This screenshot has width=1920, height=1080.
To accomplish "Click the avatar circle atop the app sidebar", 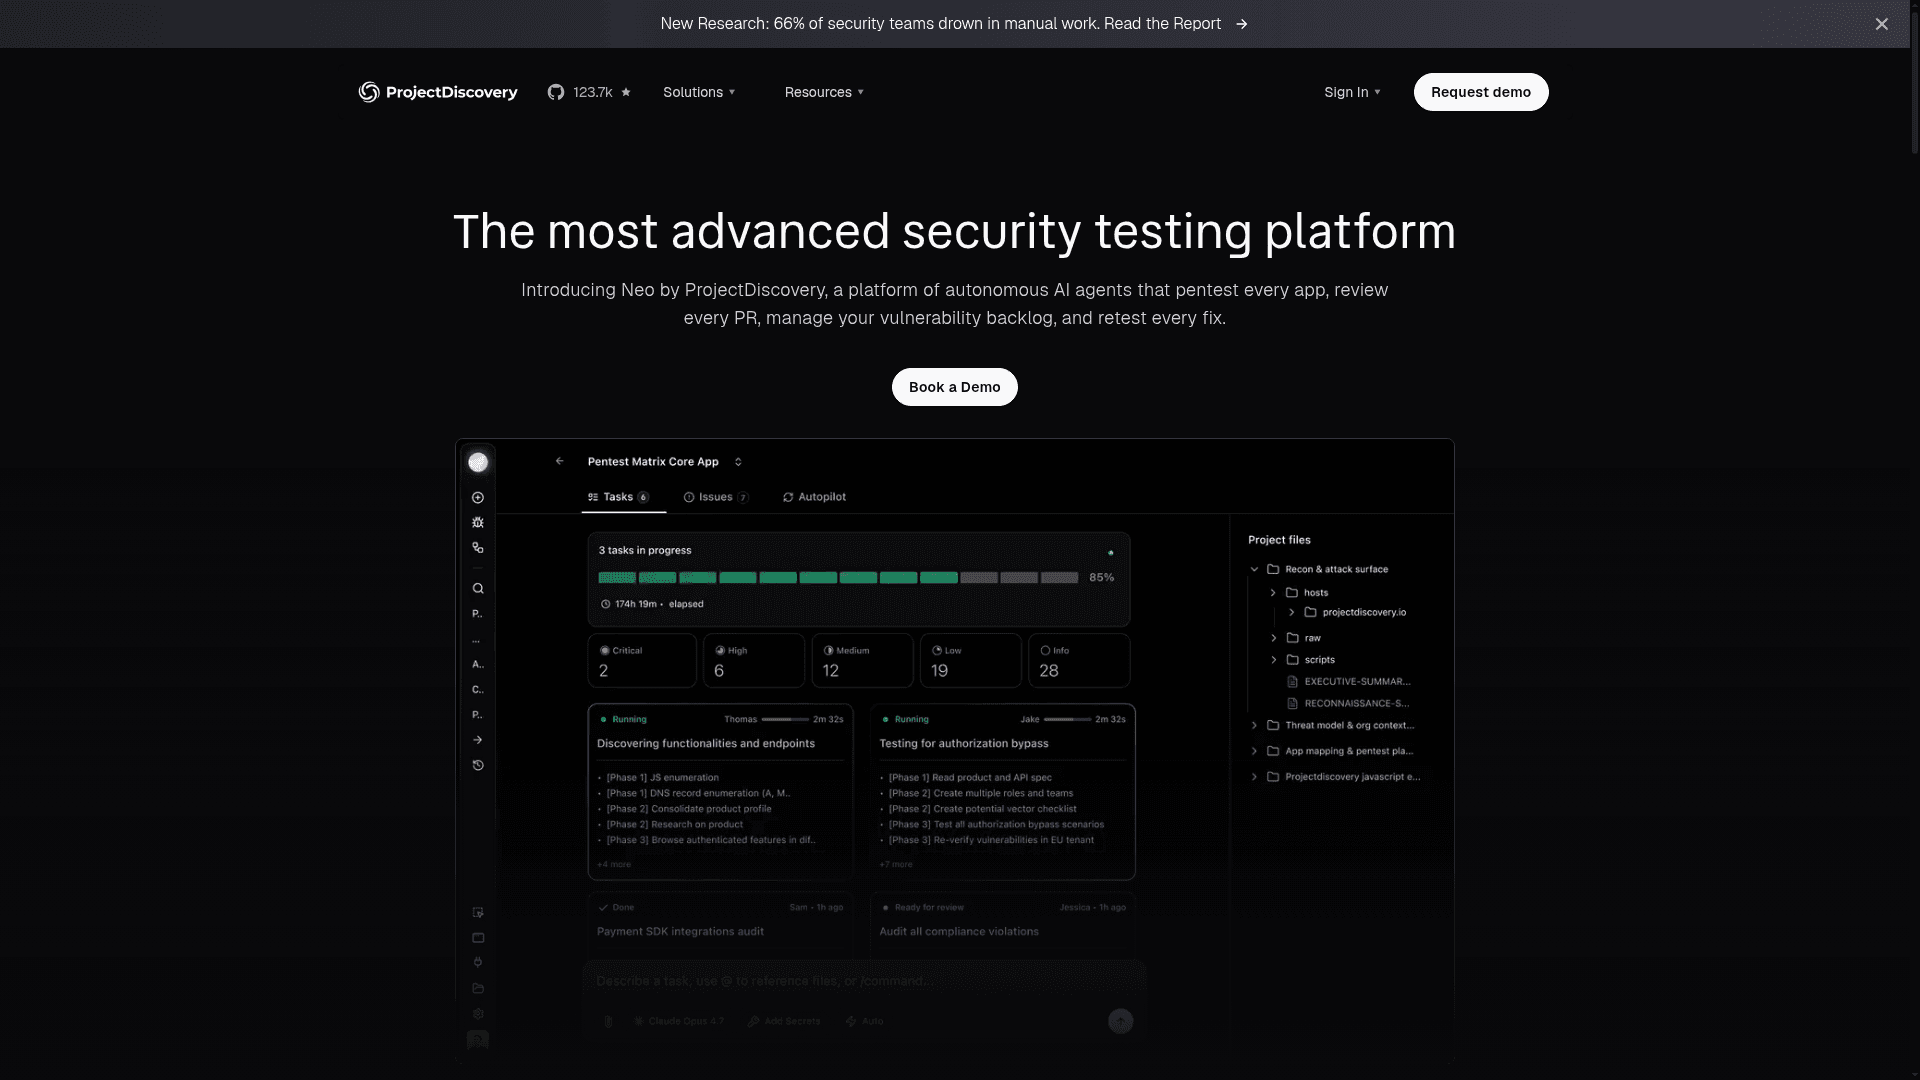I will [478, 462].
